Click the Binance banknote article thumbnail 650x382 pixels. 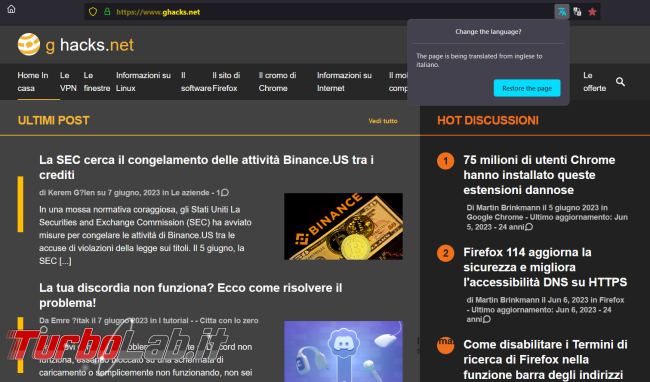(343, 226)
